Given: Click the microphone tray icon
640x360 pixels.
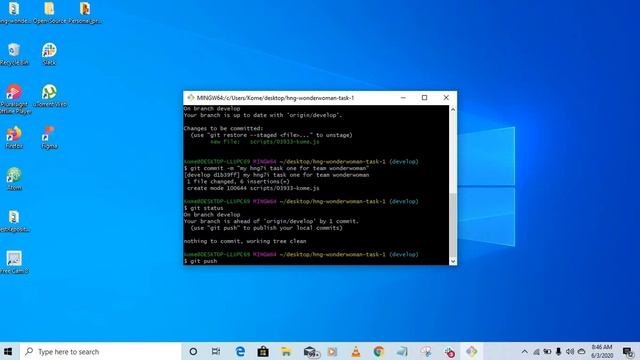Looking at the screenshot, I should 558,351.
